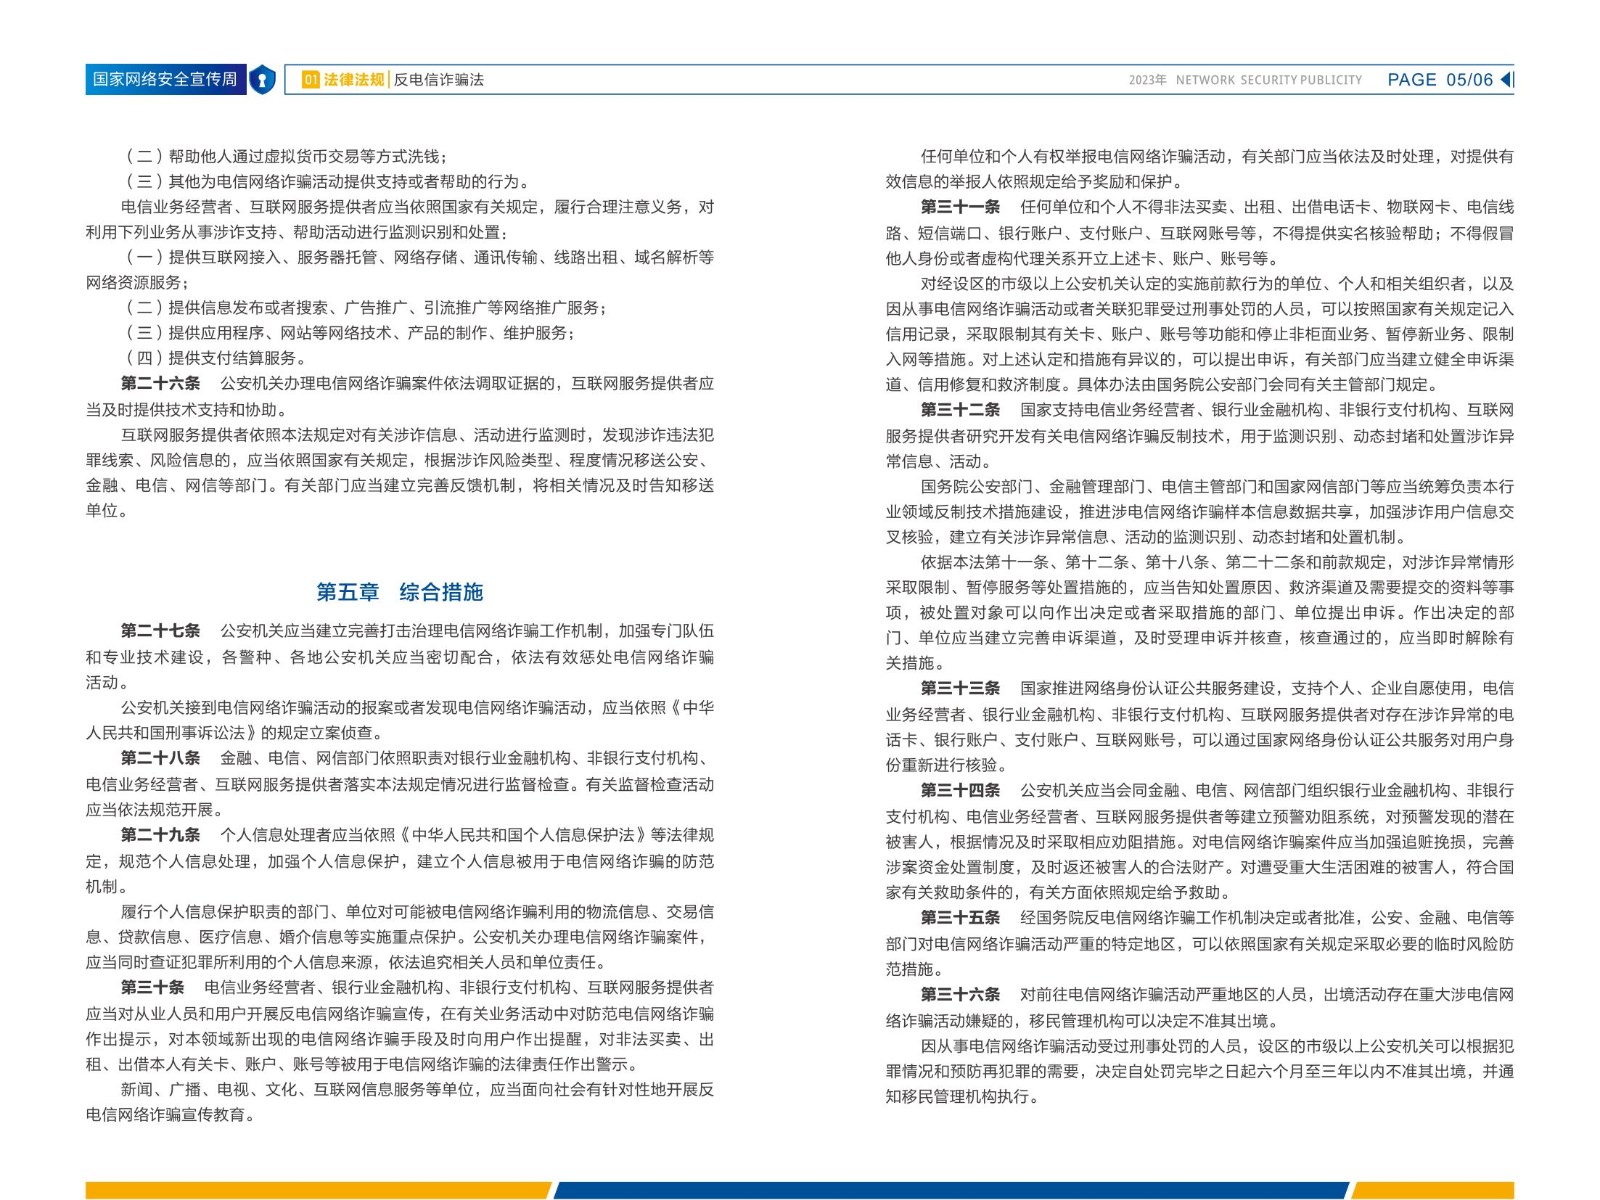Select the 反电信诈骗法 header title

pos(438,80)
